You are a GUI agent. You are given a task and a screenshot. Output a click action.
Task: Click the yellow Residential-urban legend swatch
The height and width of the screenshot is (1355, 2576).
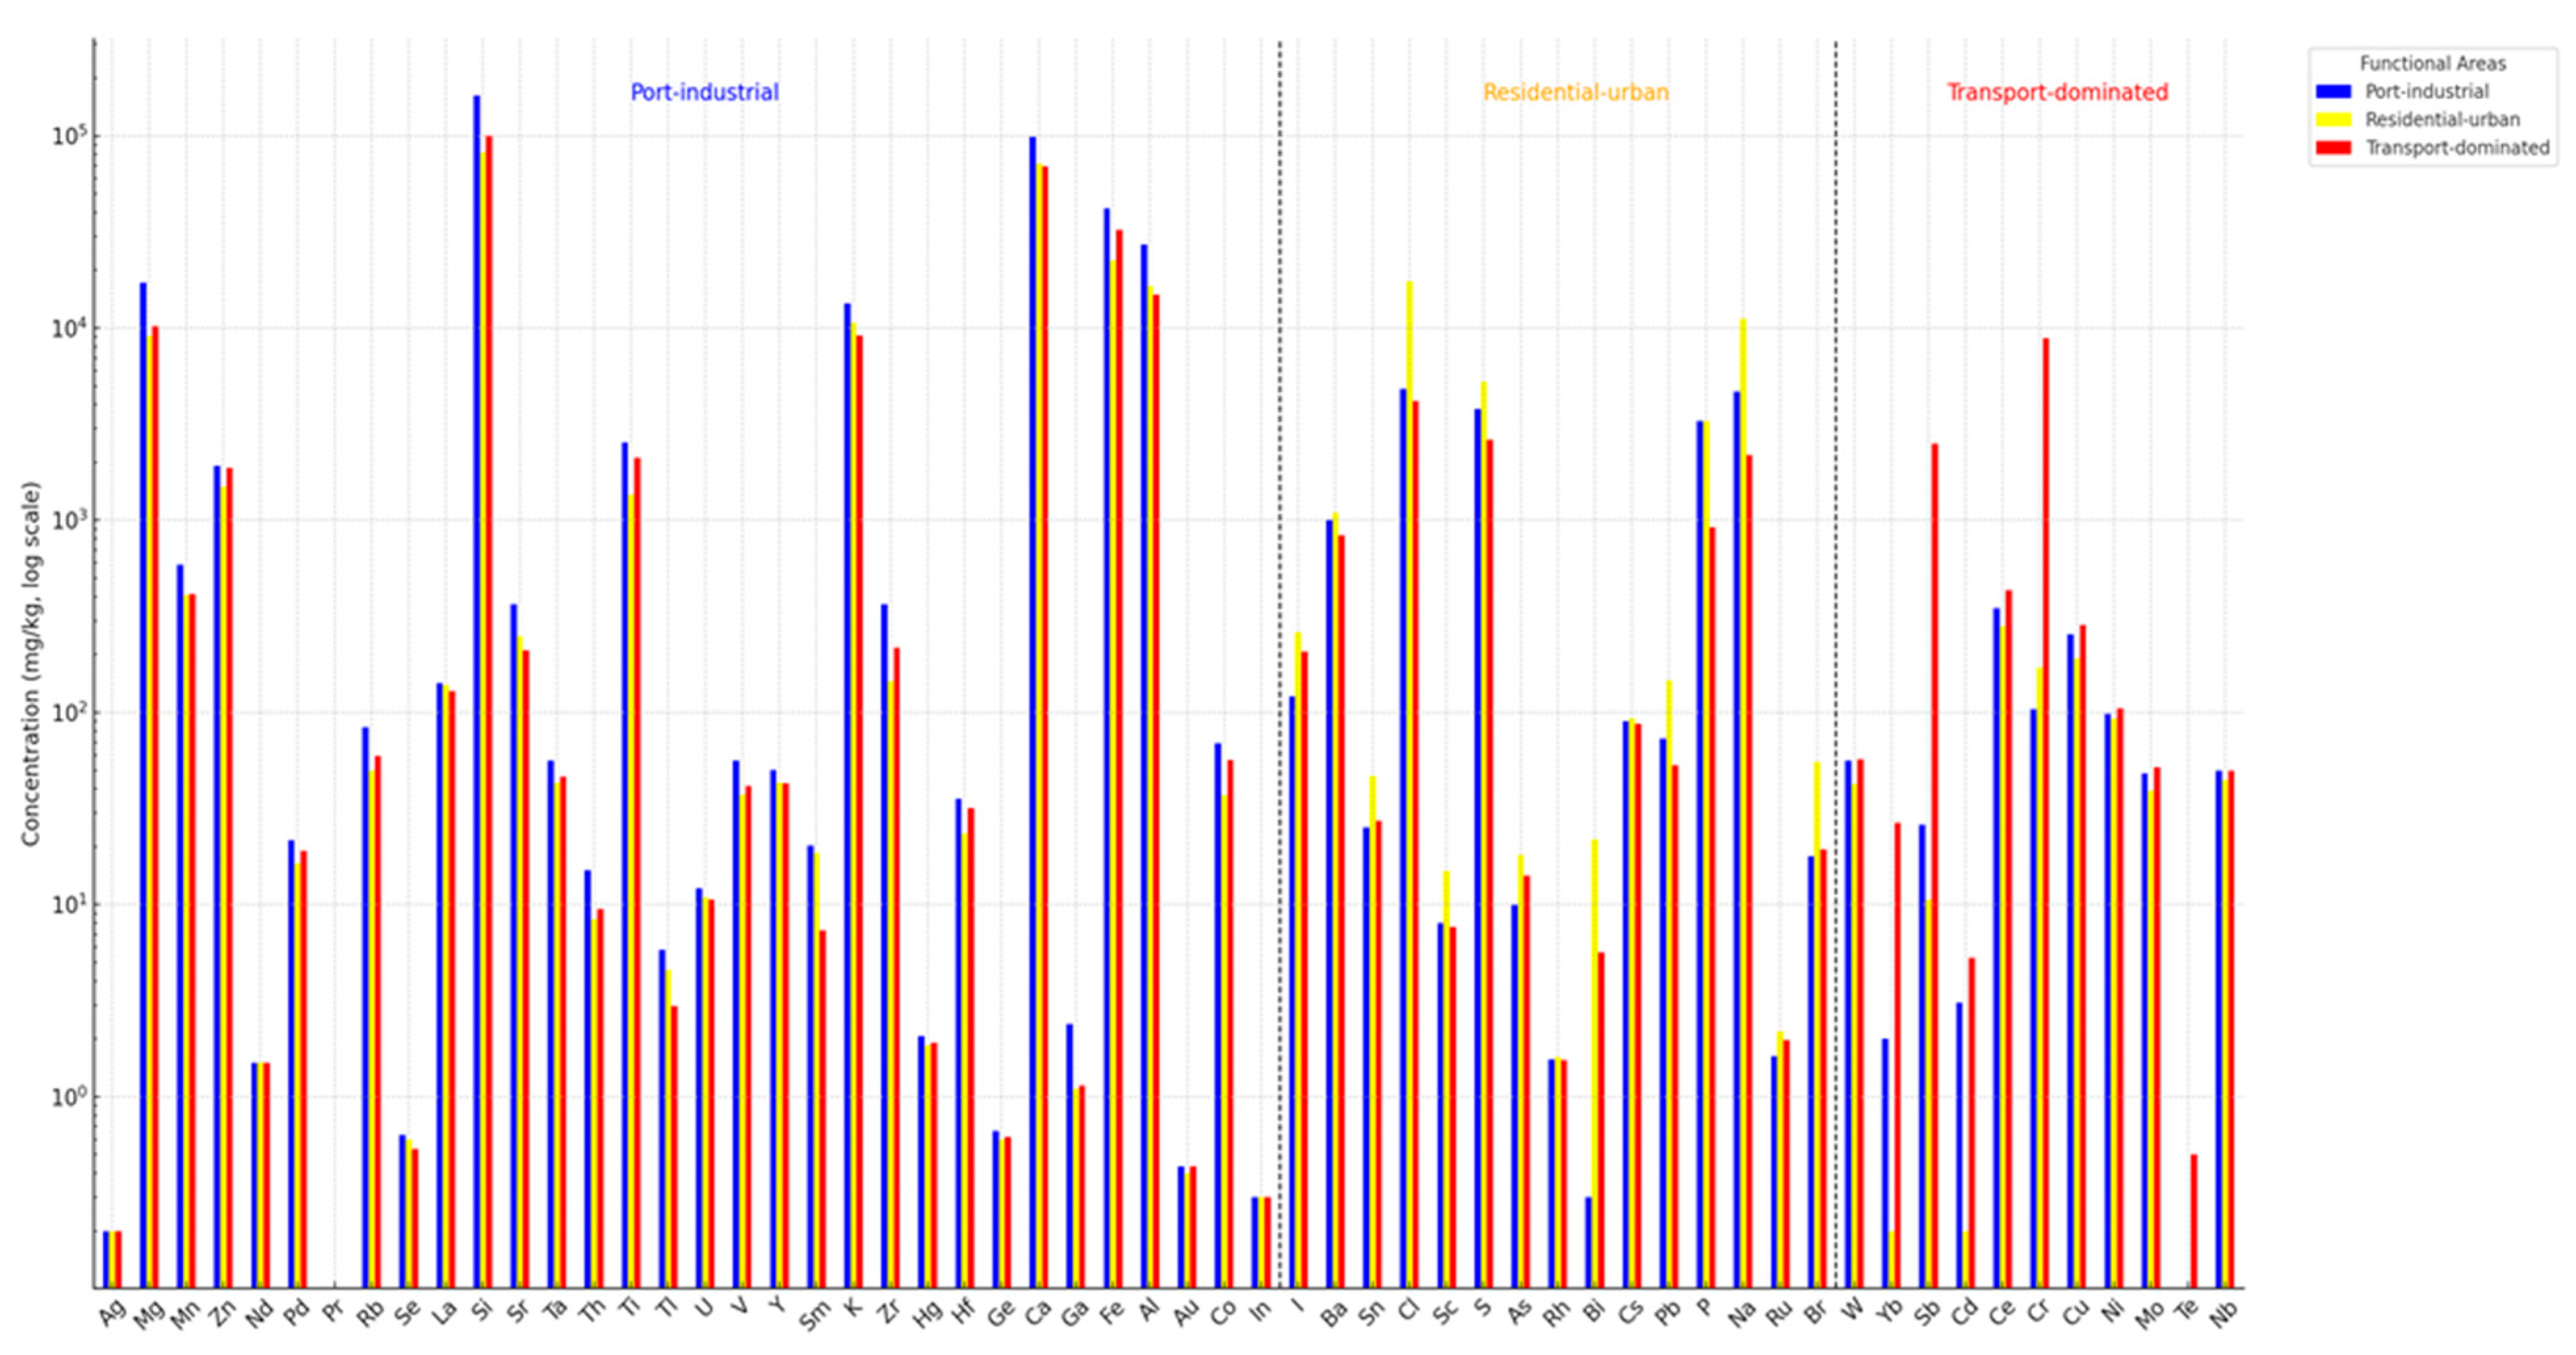click(2333, 119)
